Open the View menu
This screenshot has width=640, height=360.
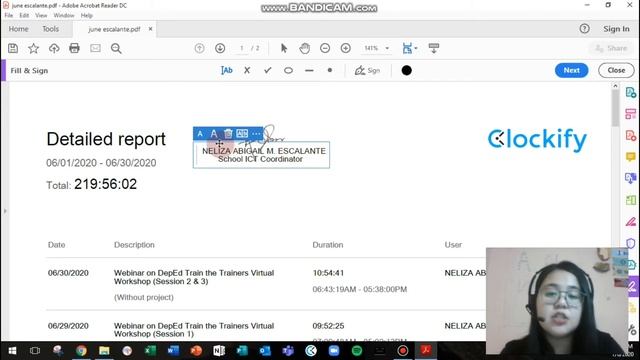41,16
